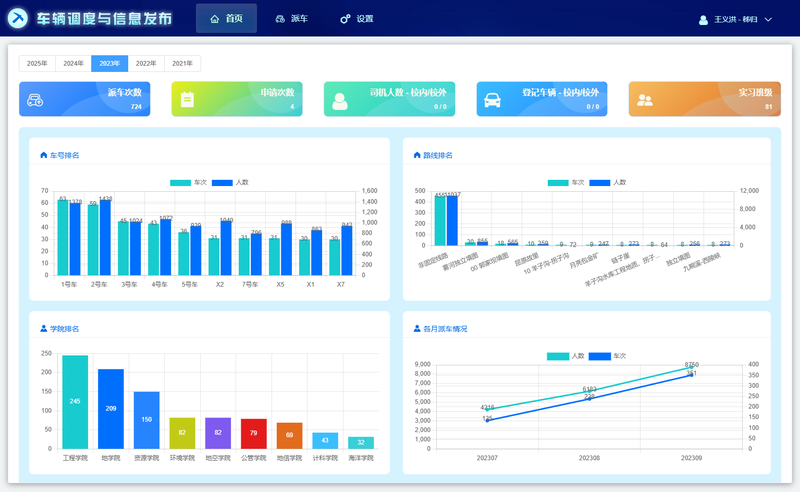Open the 司机人数 - 校内/校外 card
Viewport: 800px width, 492px height.
point(389,99)
